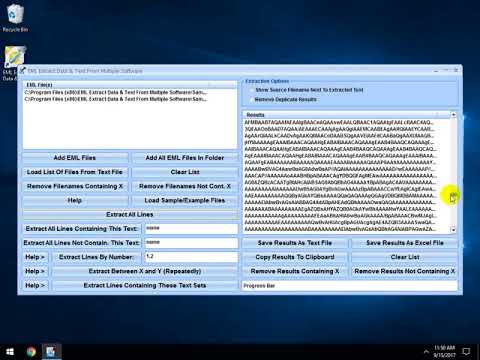Open Google Chrome from the taskbar
Image resolution: width=480 pixels, height=360 pixels.
click(31, 352)
